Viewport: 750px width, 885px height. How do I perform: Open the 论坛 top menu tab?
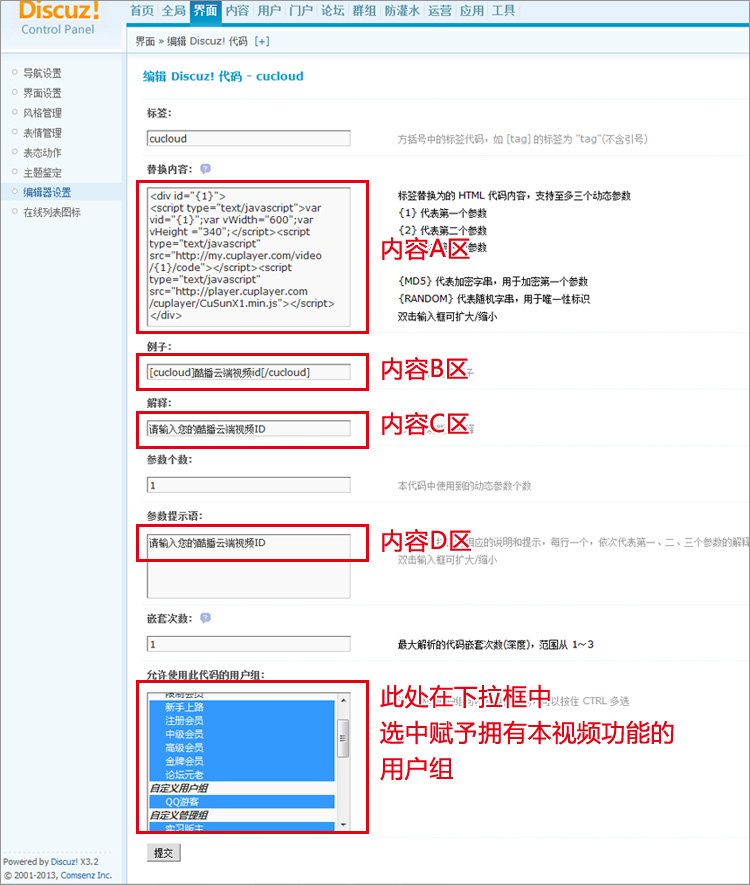(x=332, y=11)
